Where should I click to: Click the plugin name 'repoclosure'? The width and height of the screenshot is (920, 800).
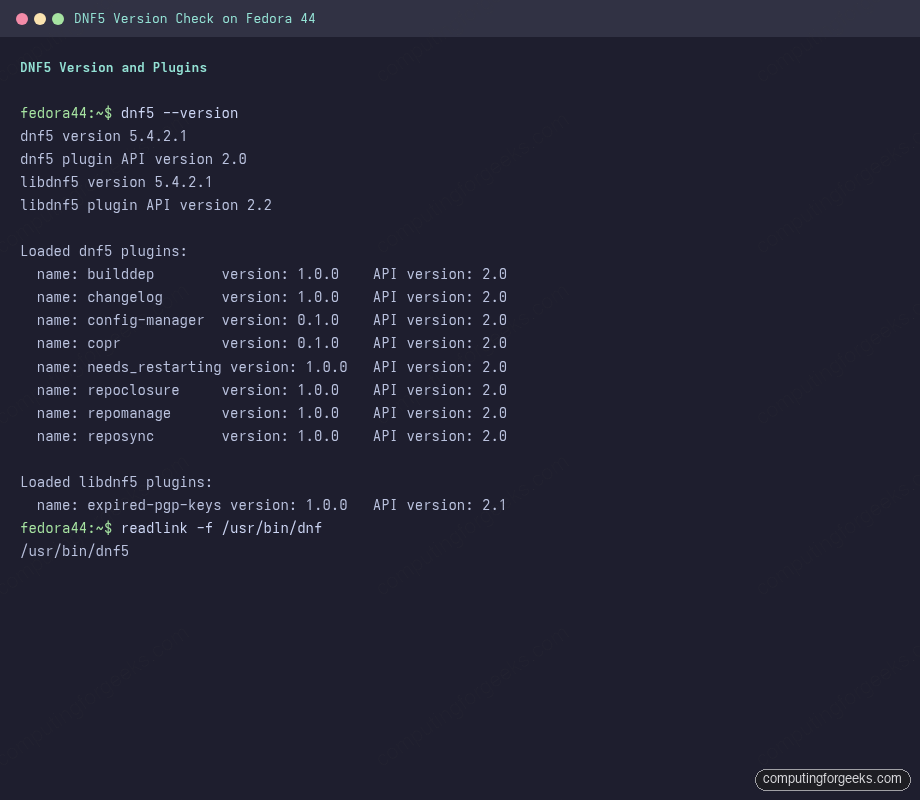pos(133,390)
